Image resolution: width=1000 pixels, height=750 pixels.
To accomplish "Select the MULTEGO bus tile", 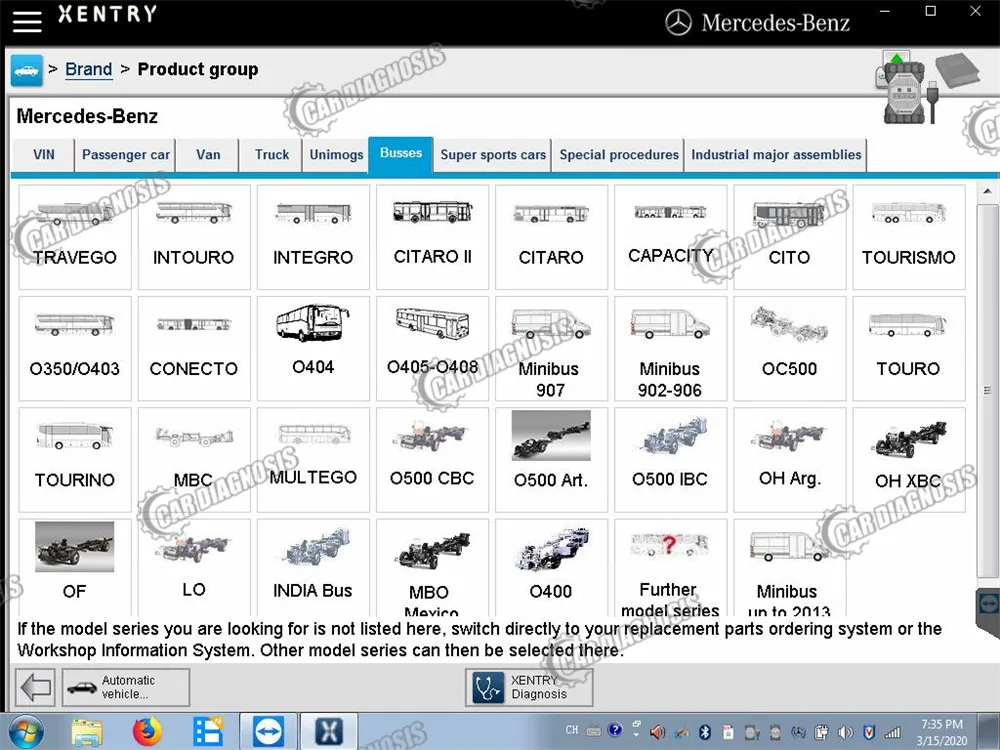I will (x=313, y=460).
